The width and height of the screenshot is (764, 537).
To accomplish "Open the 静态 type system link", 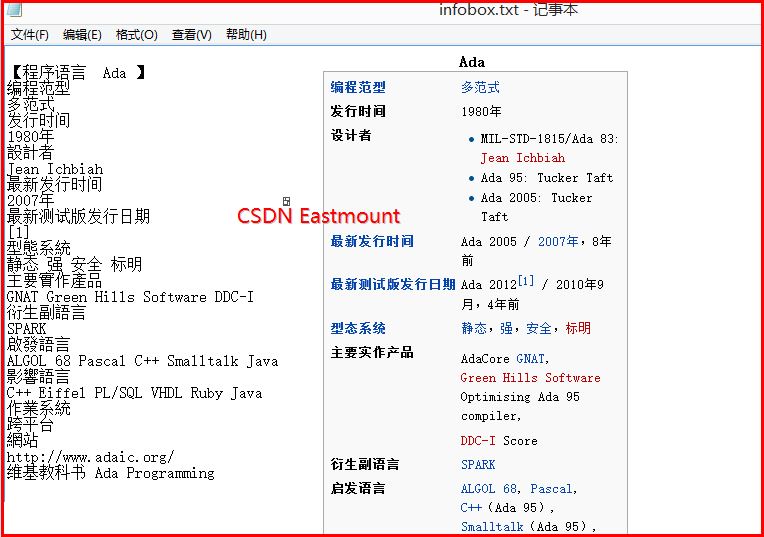I will [474, 328].
